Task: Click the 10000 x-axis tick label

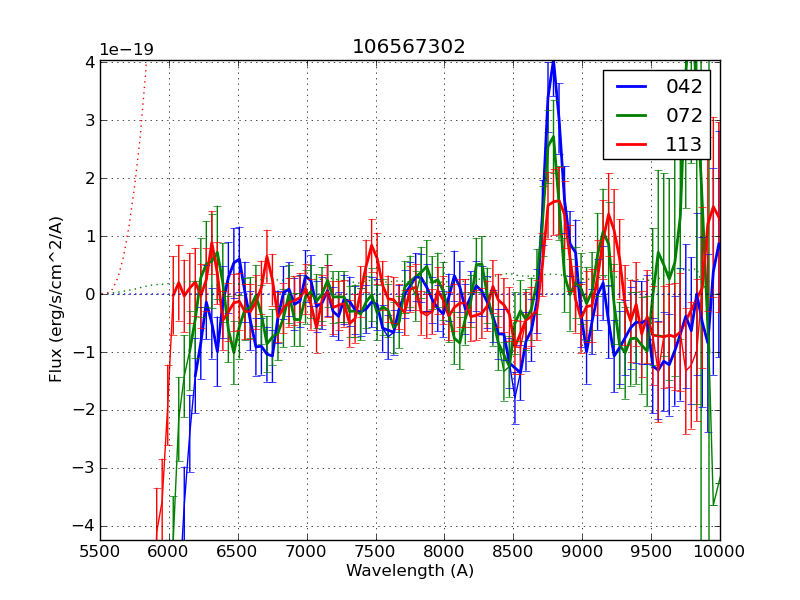Action: click(720, 551)
